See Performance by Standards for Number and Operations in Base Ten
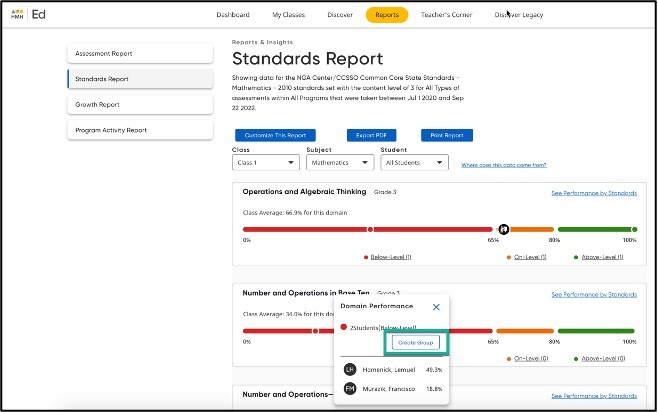Viewport: 658px width, 412px height. (594, 295)
